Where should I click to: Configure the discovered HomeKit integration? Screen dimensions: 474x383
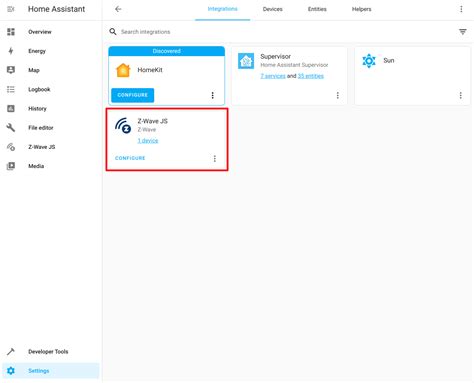click(132, 95)
